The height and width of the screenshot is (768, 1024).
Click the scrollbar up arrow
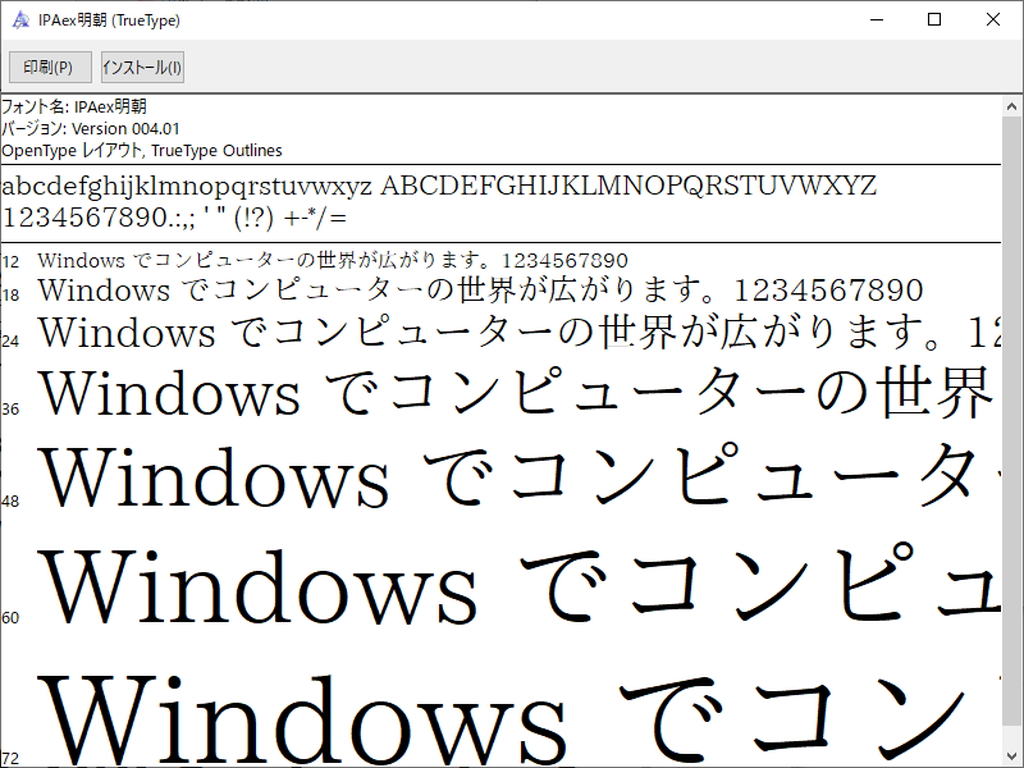click(x=1012, y=106)
